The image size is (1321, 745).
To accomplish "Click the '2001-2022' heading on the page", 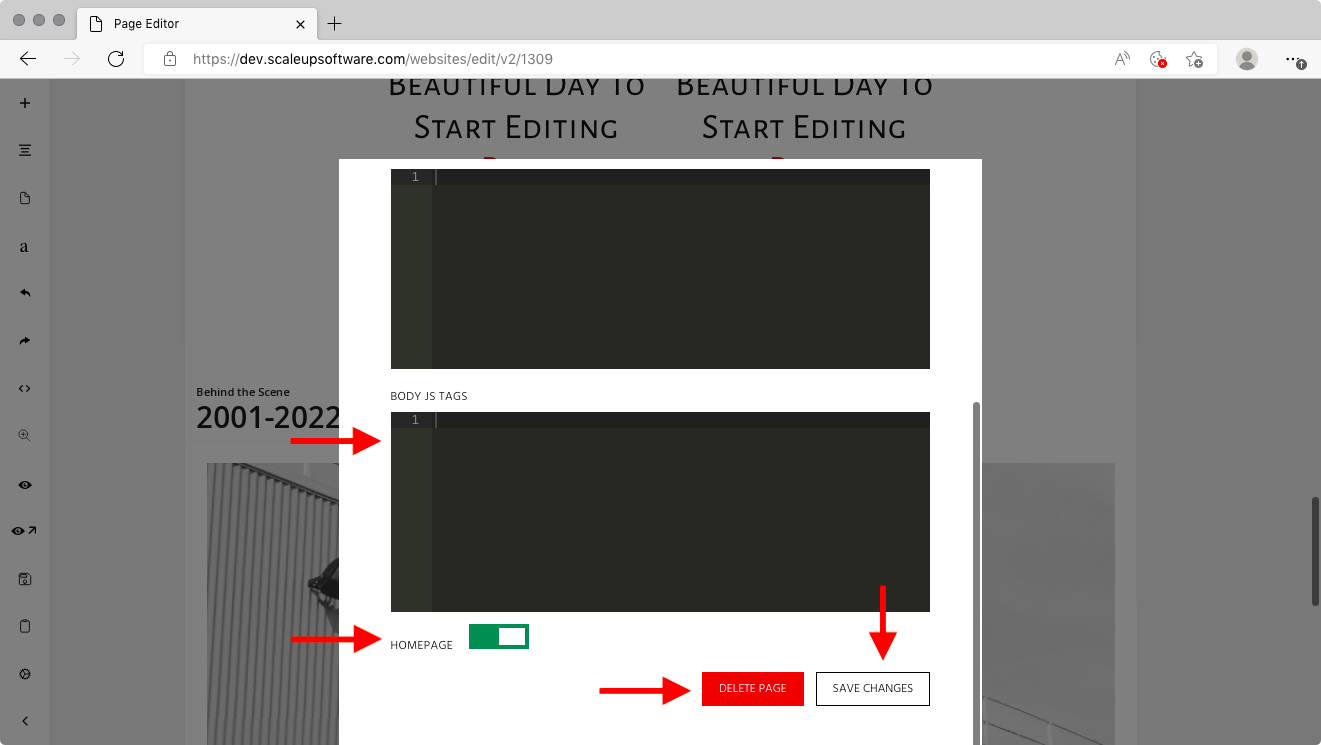I will click(x=268, y=418).
